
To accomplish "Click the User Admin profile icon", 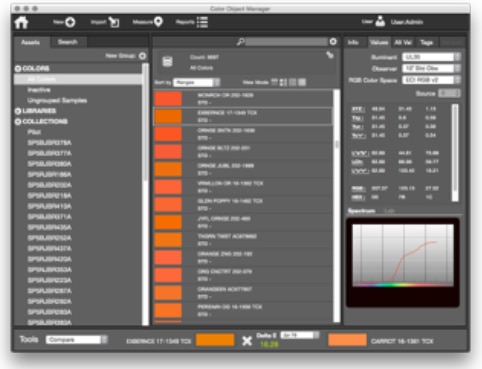I will [x=380, y=21].
